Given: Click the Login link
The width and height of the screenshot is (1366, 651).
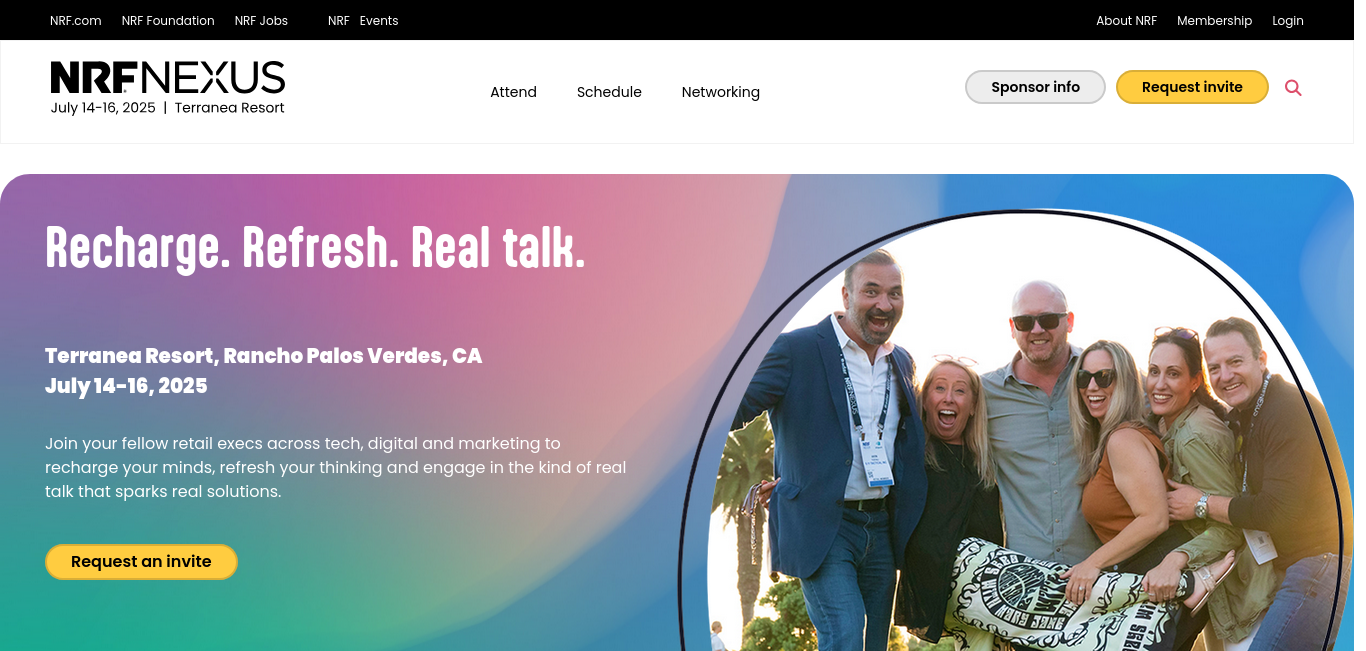Looking at the screenshot, I should click(x=1288, y=20).
